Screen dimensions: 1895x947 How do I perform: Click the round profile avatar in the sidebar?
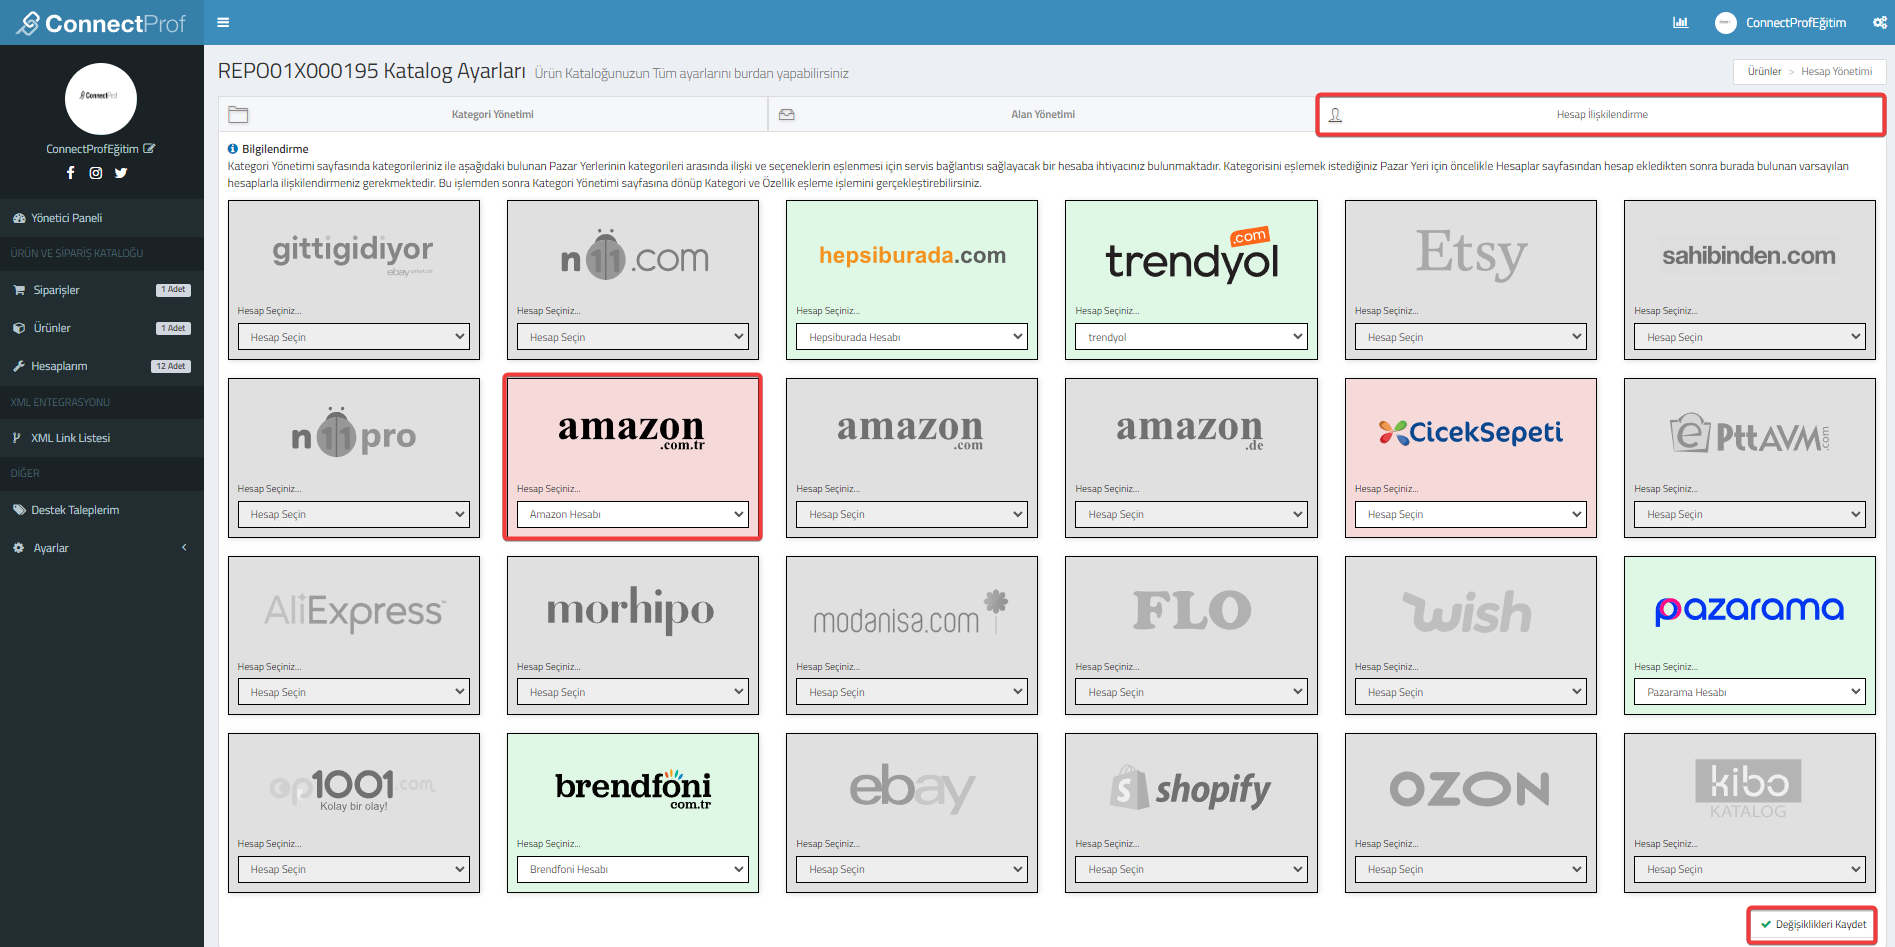pyautogui.click(x=101, y=98)
